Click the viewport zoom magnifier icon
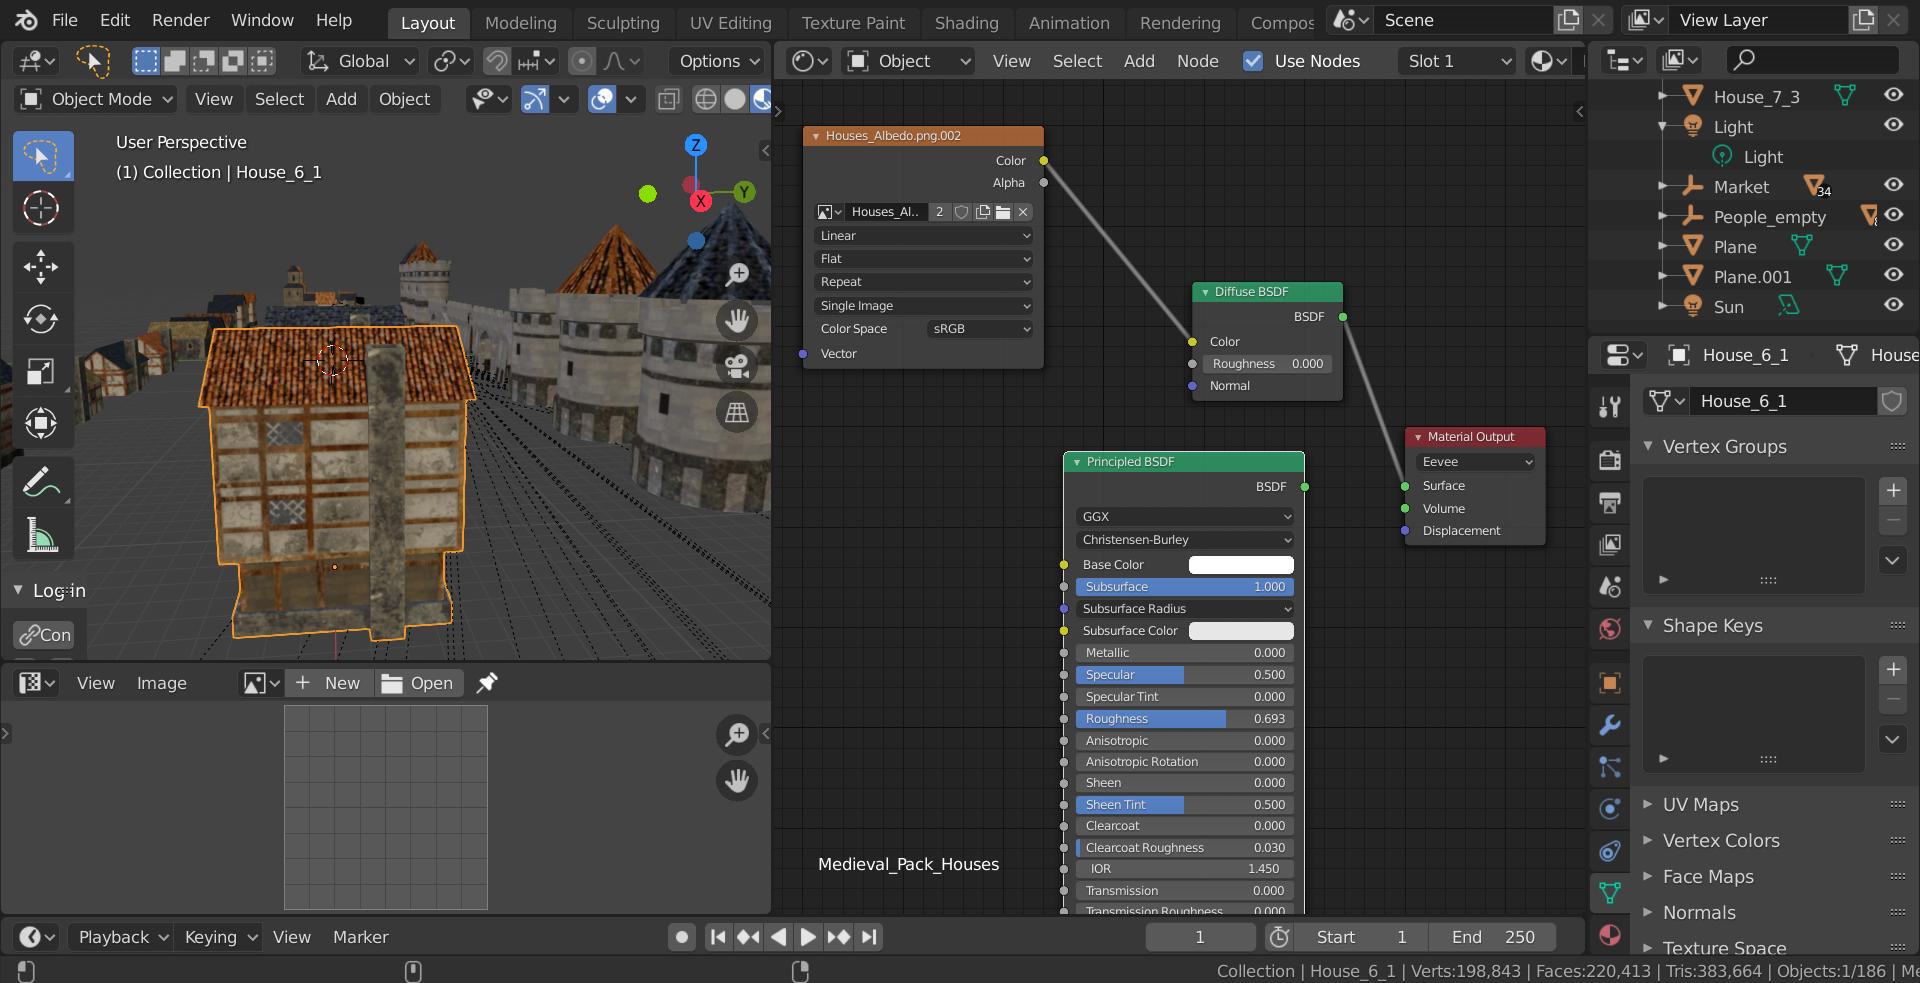Screen dimensions: 1920x983 (x=738, y=274)
